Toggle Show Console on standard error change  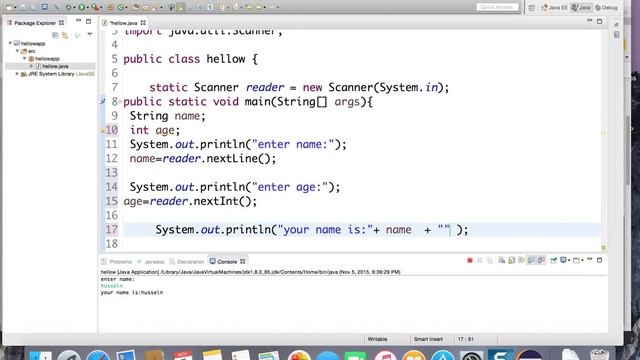point(541,260)
